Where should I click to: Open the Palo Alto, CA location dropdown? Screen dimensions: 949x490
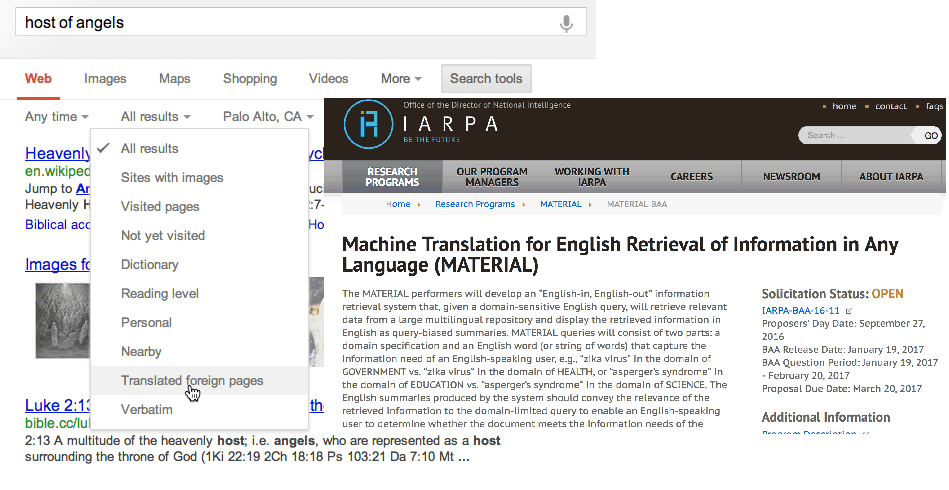268,117
